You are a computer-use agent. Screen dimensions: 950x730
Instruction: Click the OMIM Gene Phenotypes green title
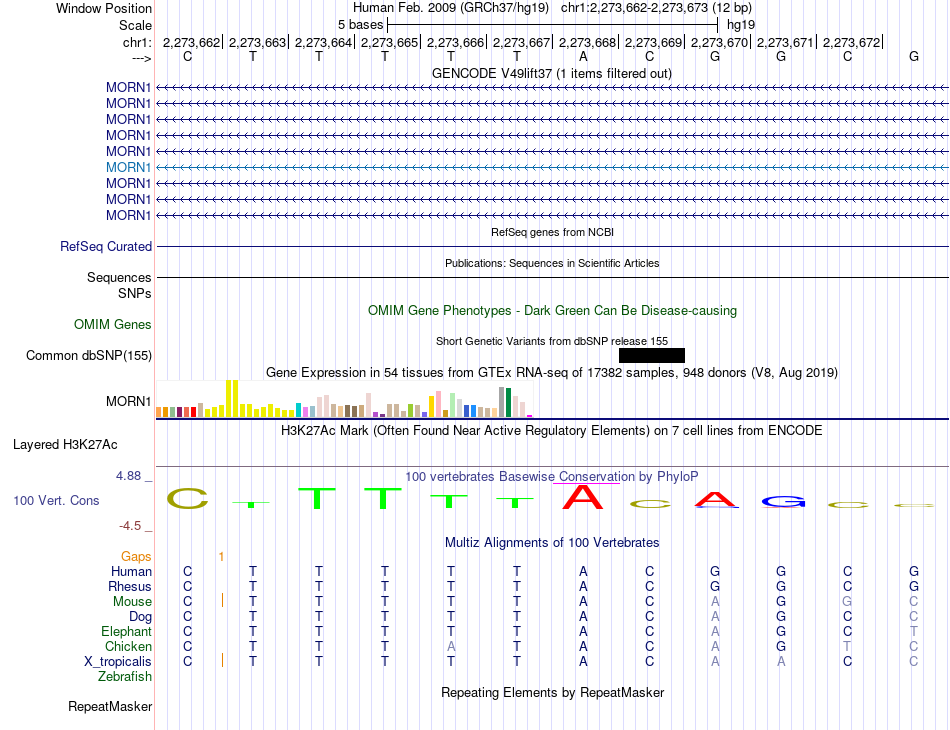point(552,311)
